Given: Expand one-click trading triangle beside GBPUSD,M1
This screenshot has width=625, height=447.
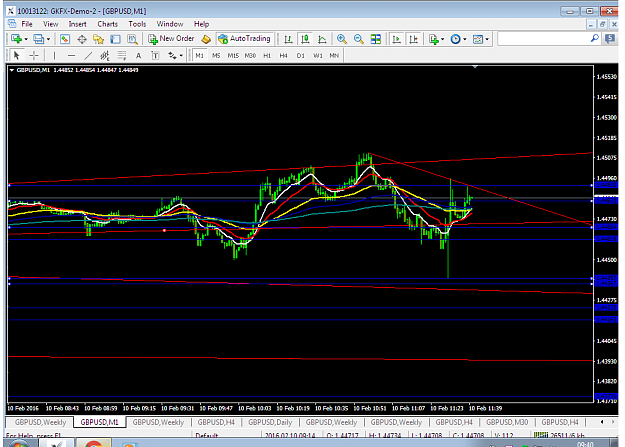Looking at the screenshot, I should coord(12,70).
